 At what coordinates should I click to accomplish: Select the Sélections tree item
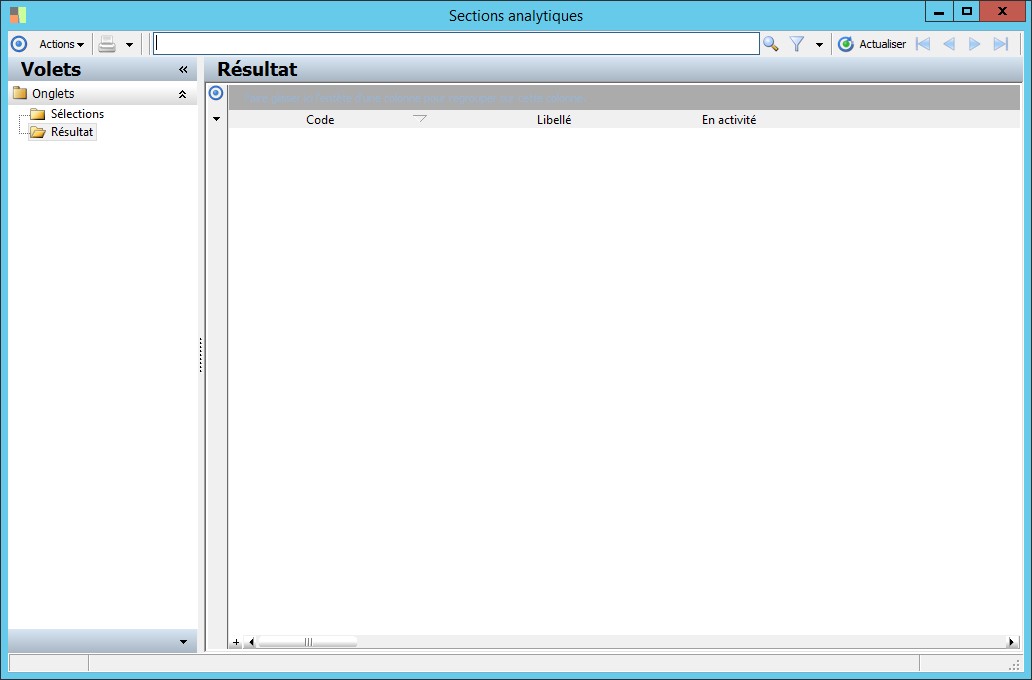(x=77, y=114)
